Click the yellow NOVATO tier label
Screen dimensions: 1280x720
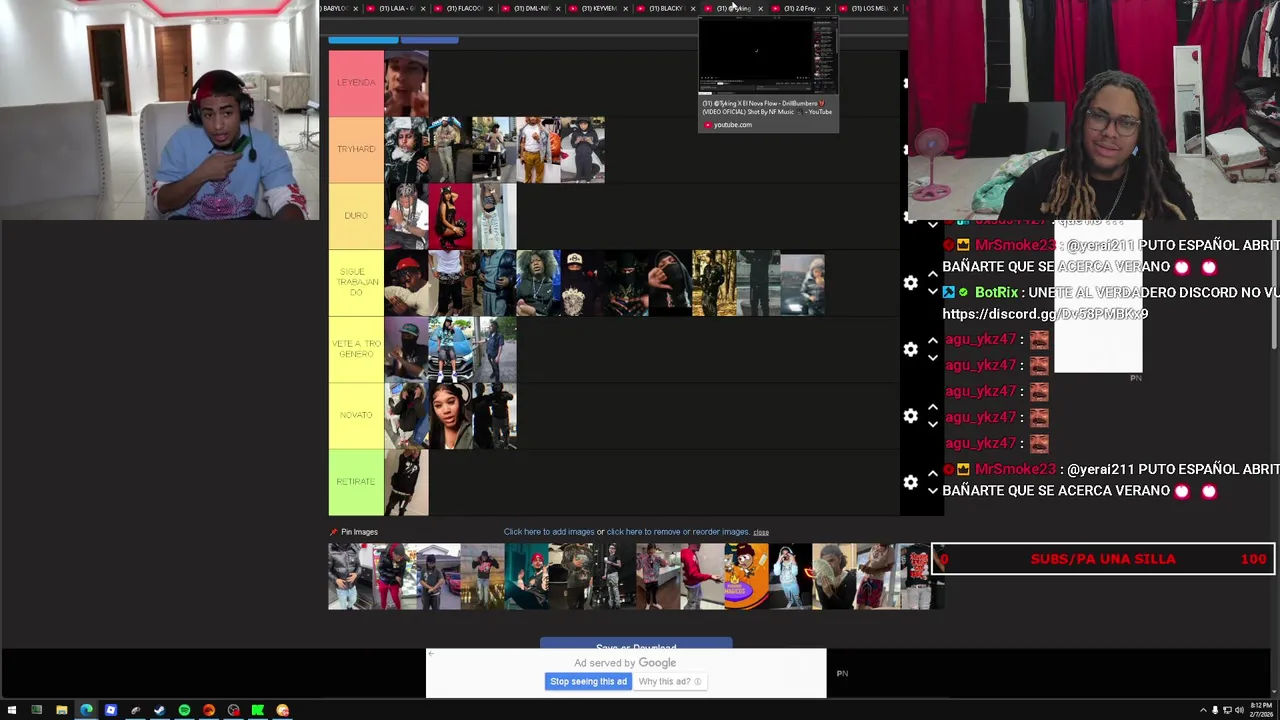coord(356,415)
